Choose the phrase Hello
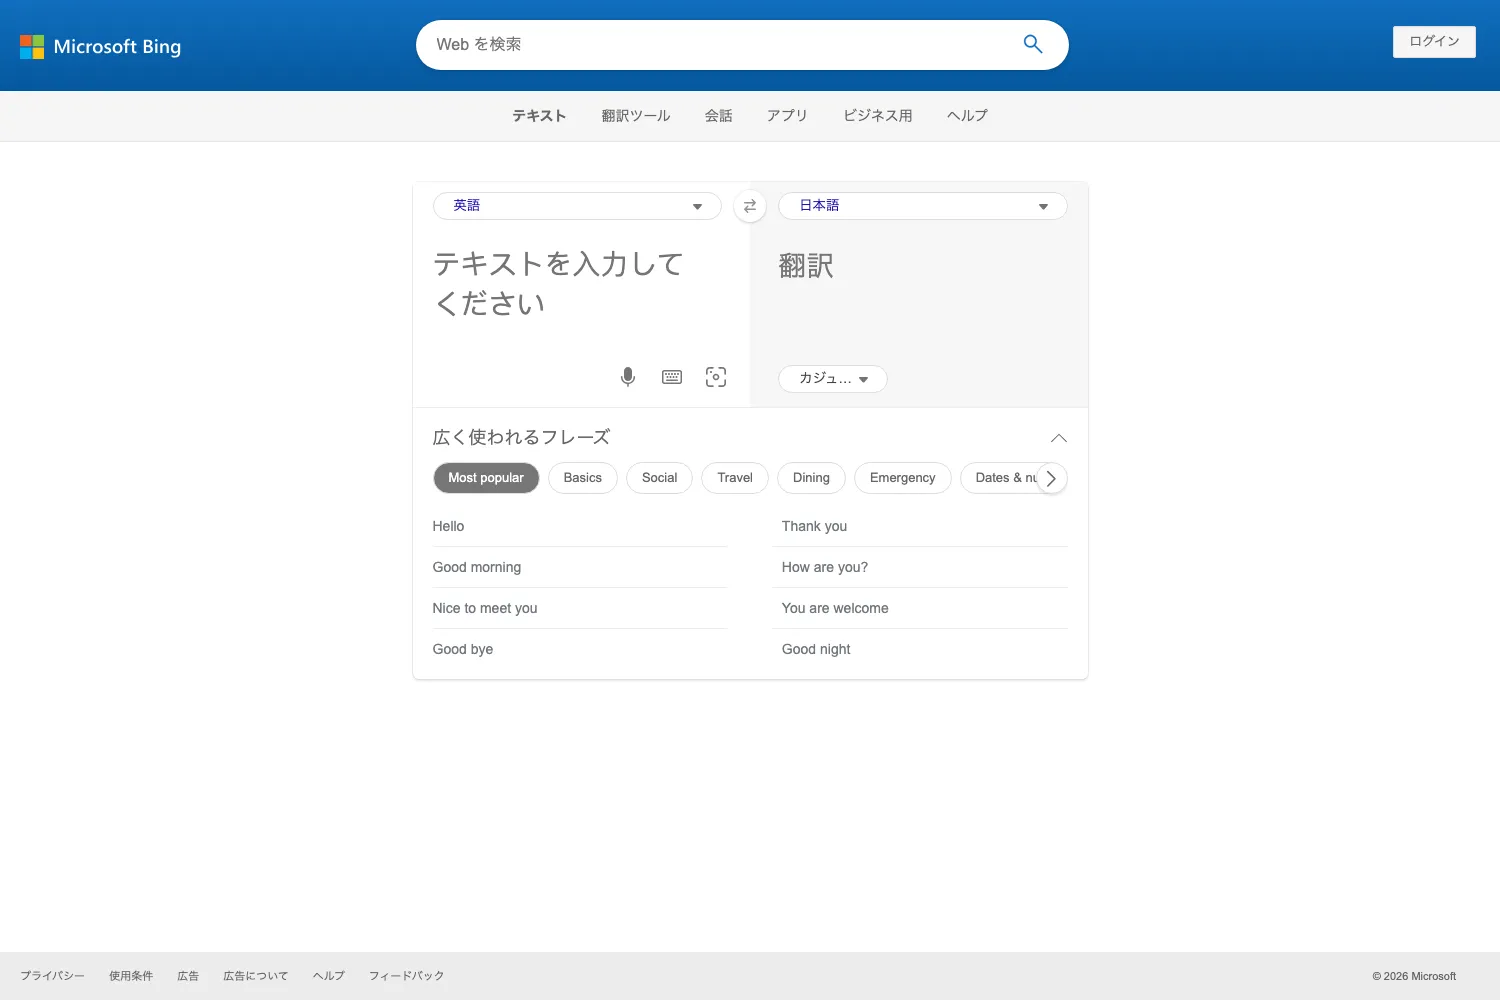 (580, 526)
